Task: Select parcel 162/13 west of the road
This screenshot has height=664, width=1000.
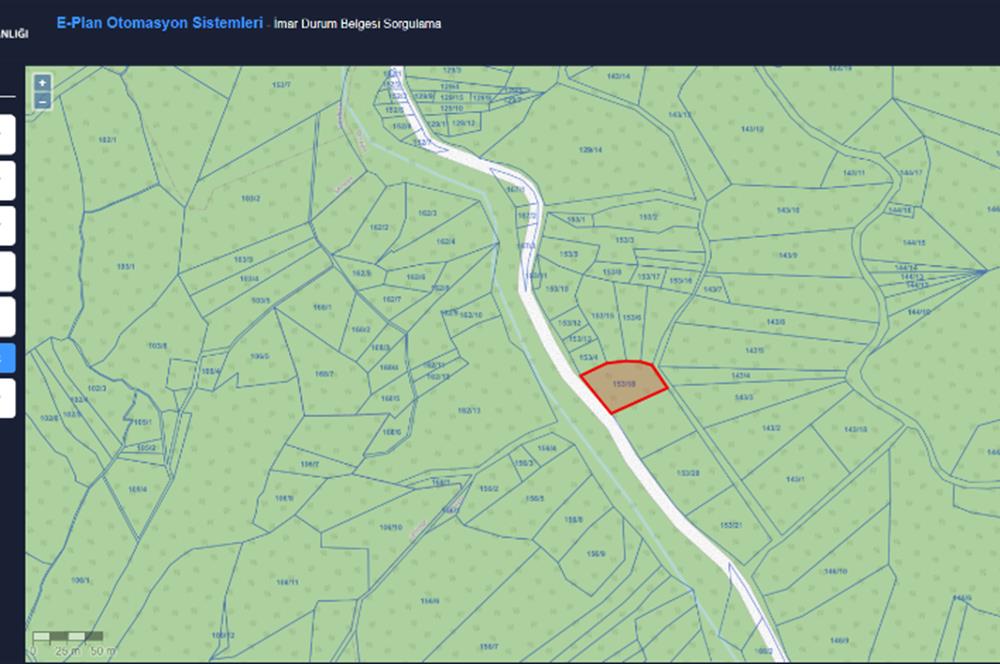Action: [469, 410]
